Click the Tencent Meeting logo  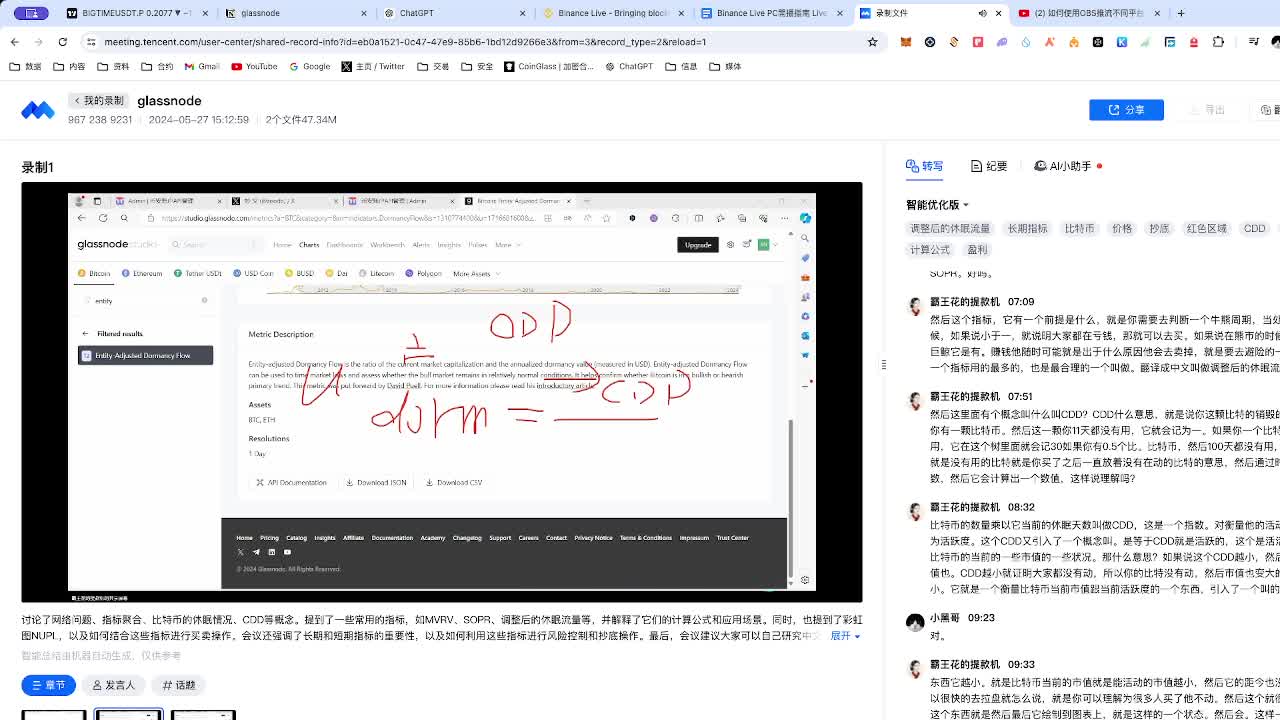(x=38, y=110)
